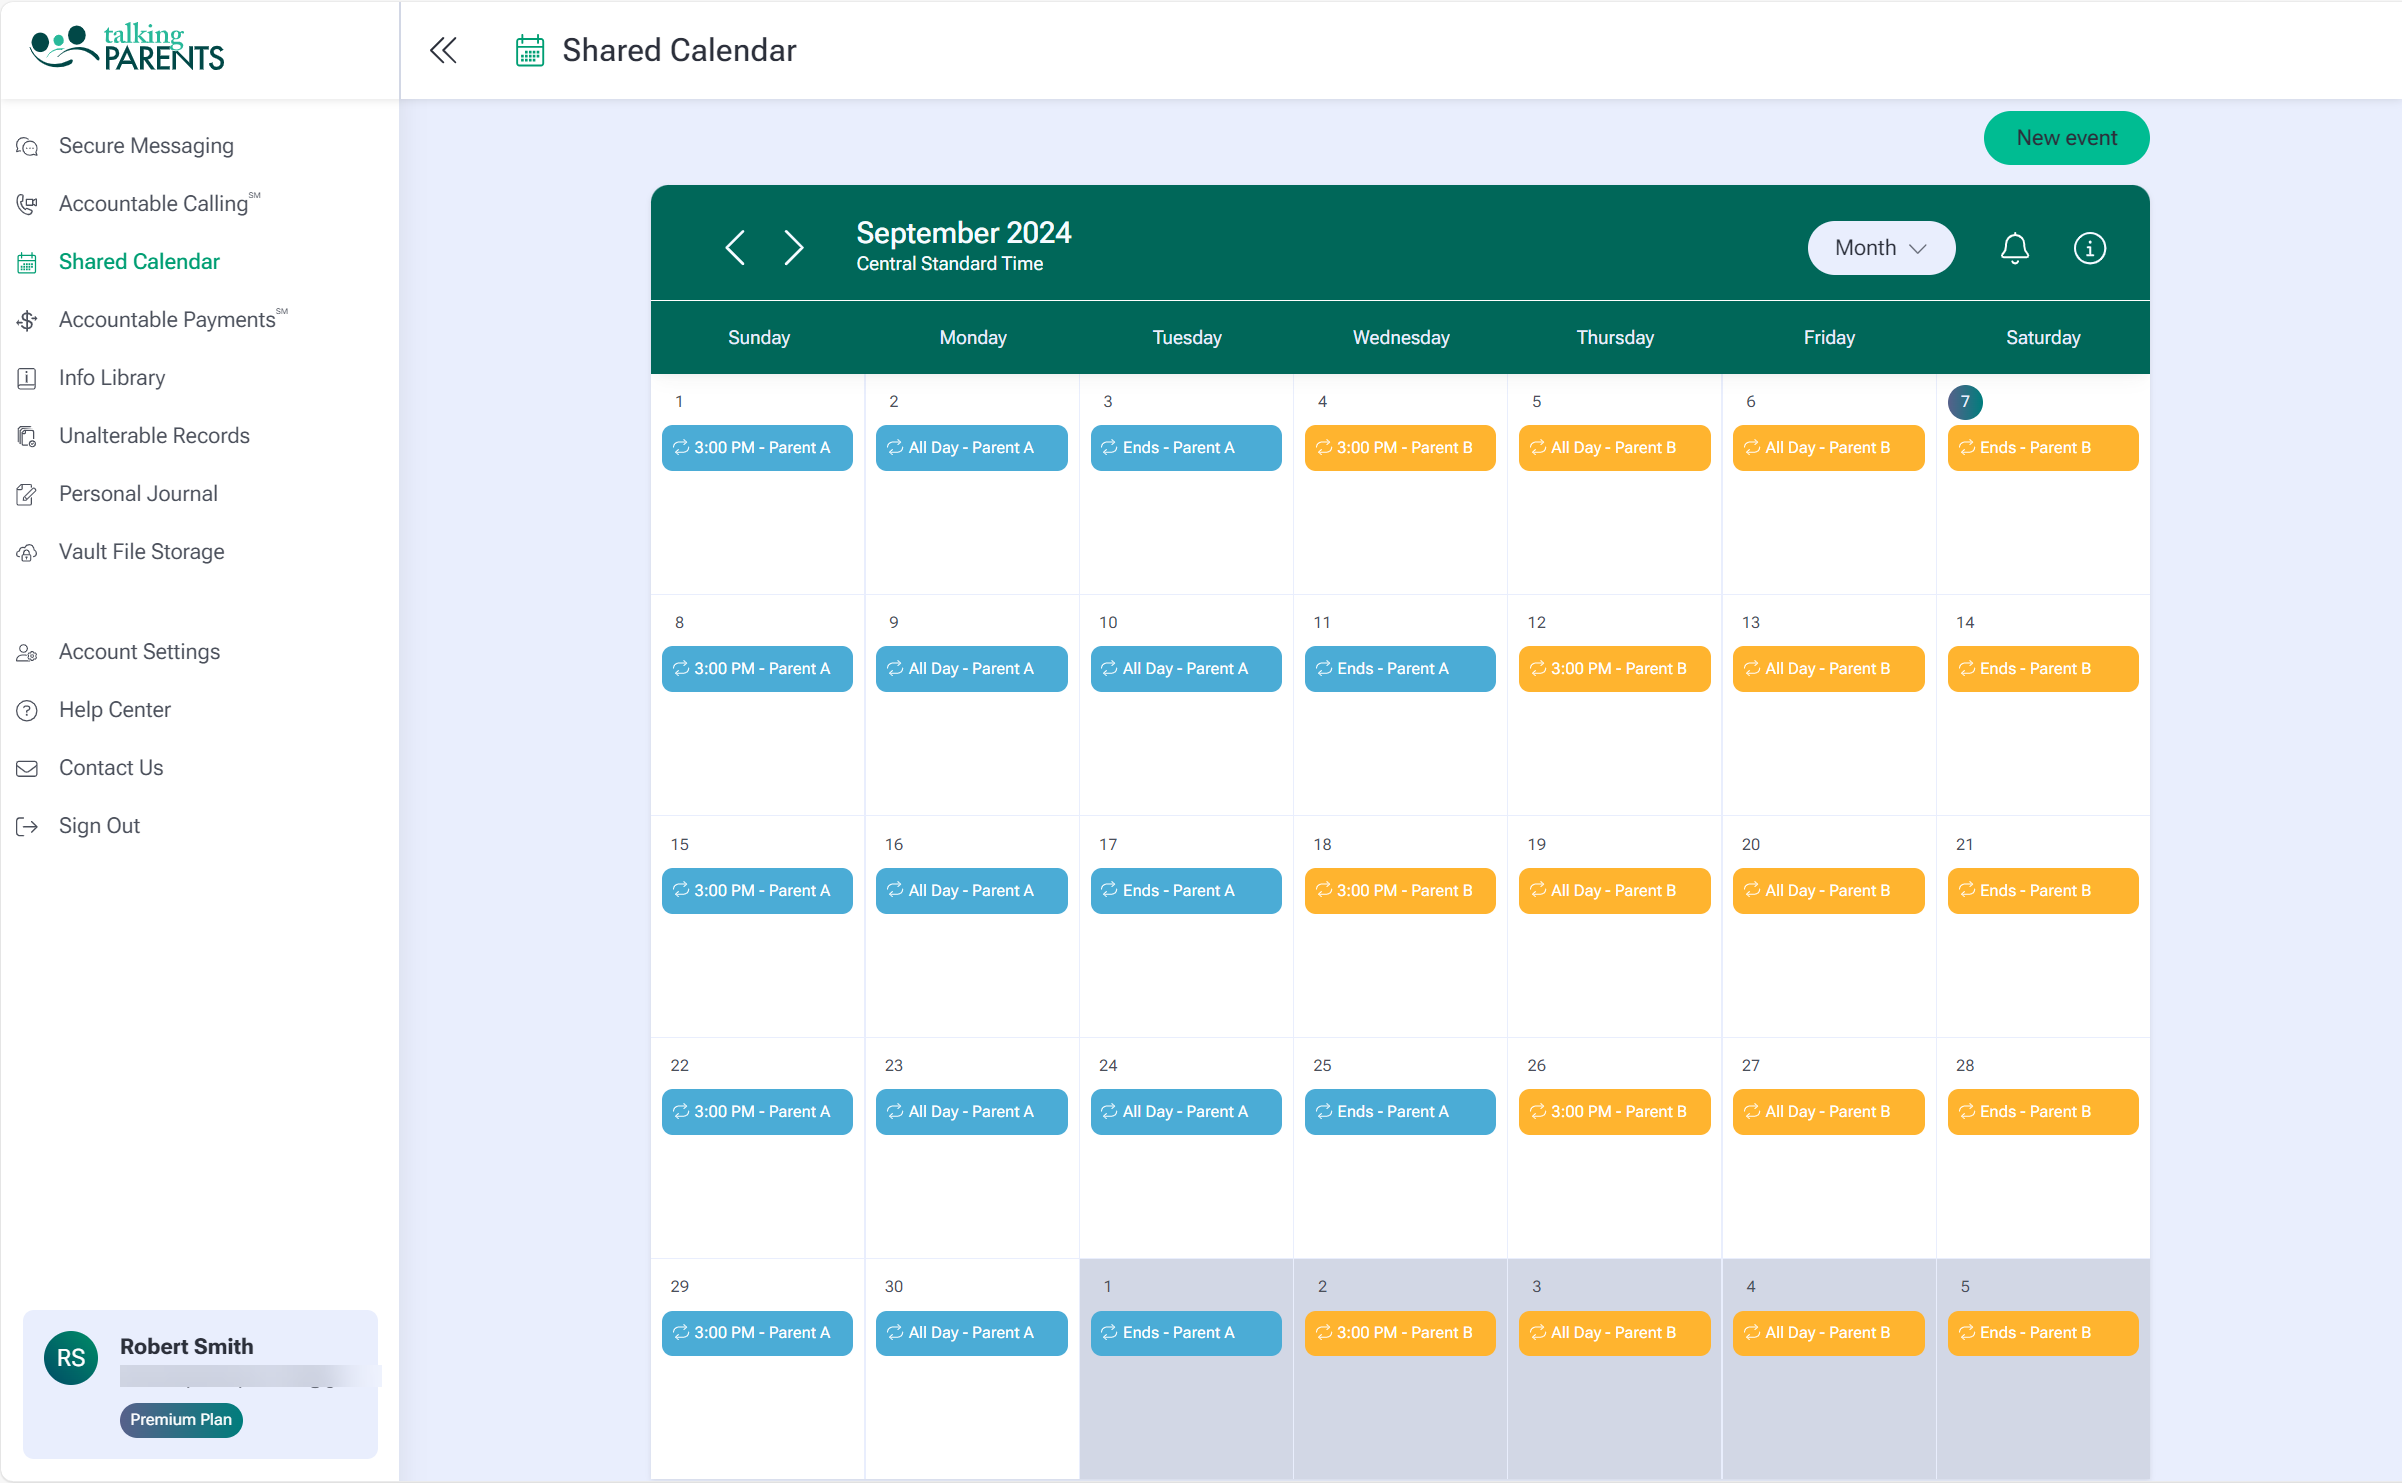Open Sept 3 Ends Parent A event

point(1186,448)
